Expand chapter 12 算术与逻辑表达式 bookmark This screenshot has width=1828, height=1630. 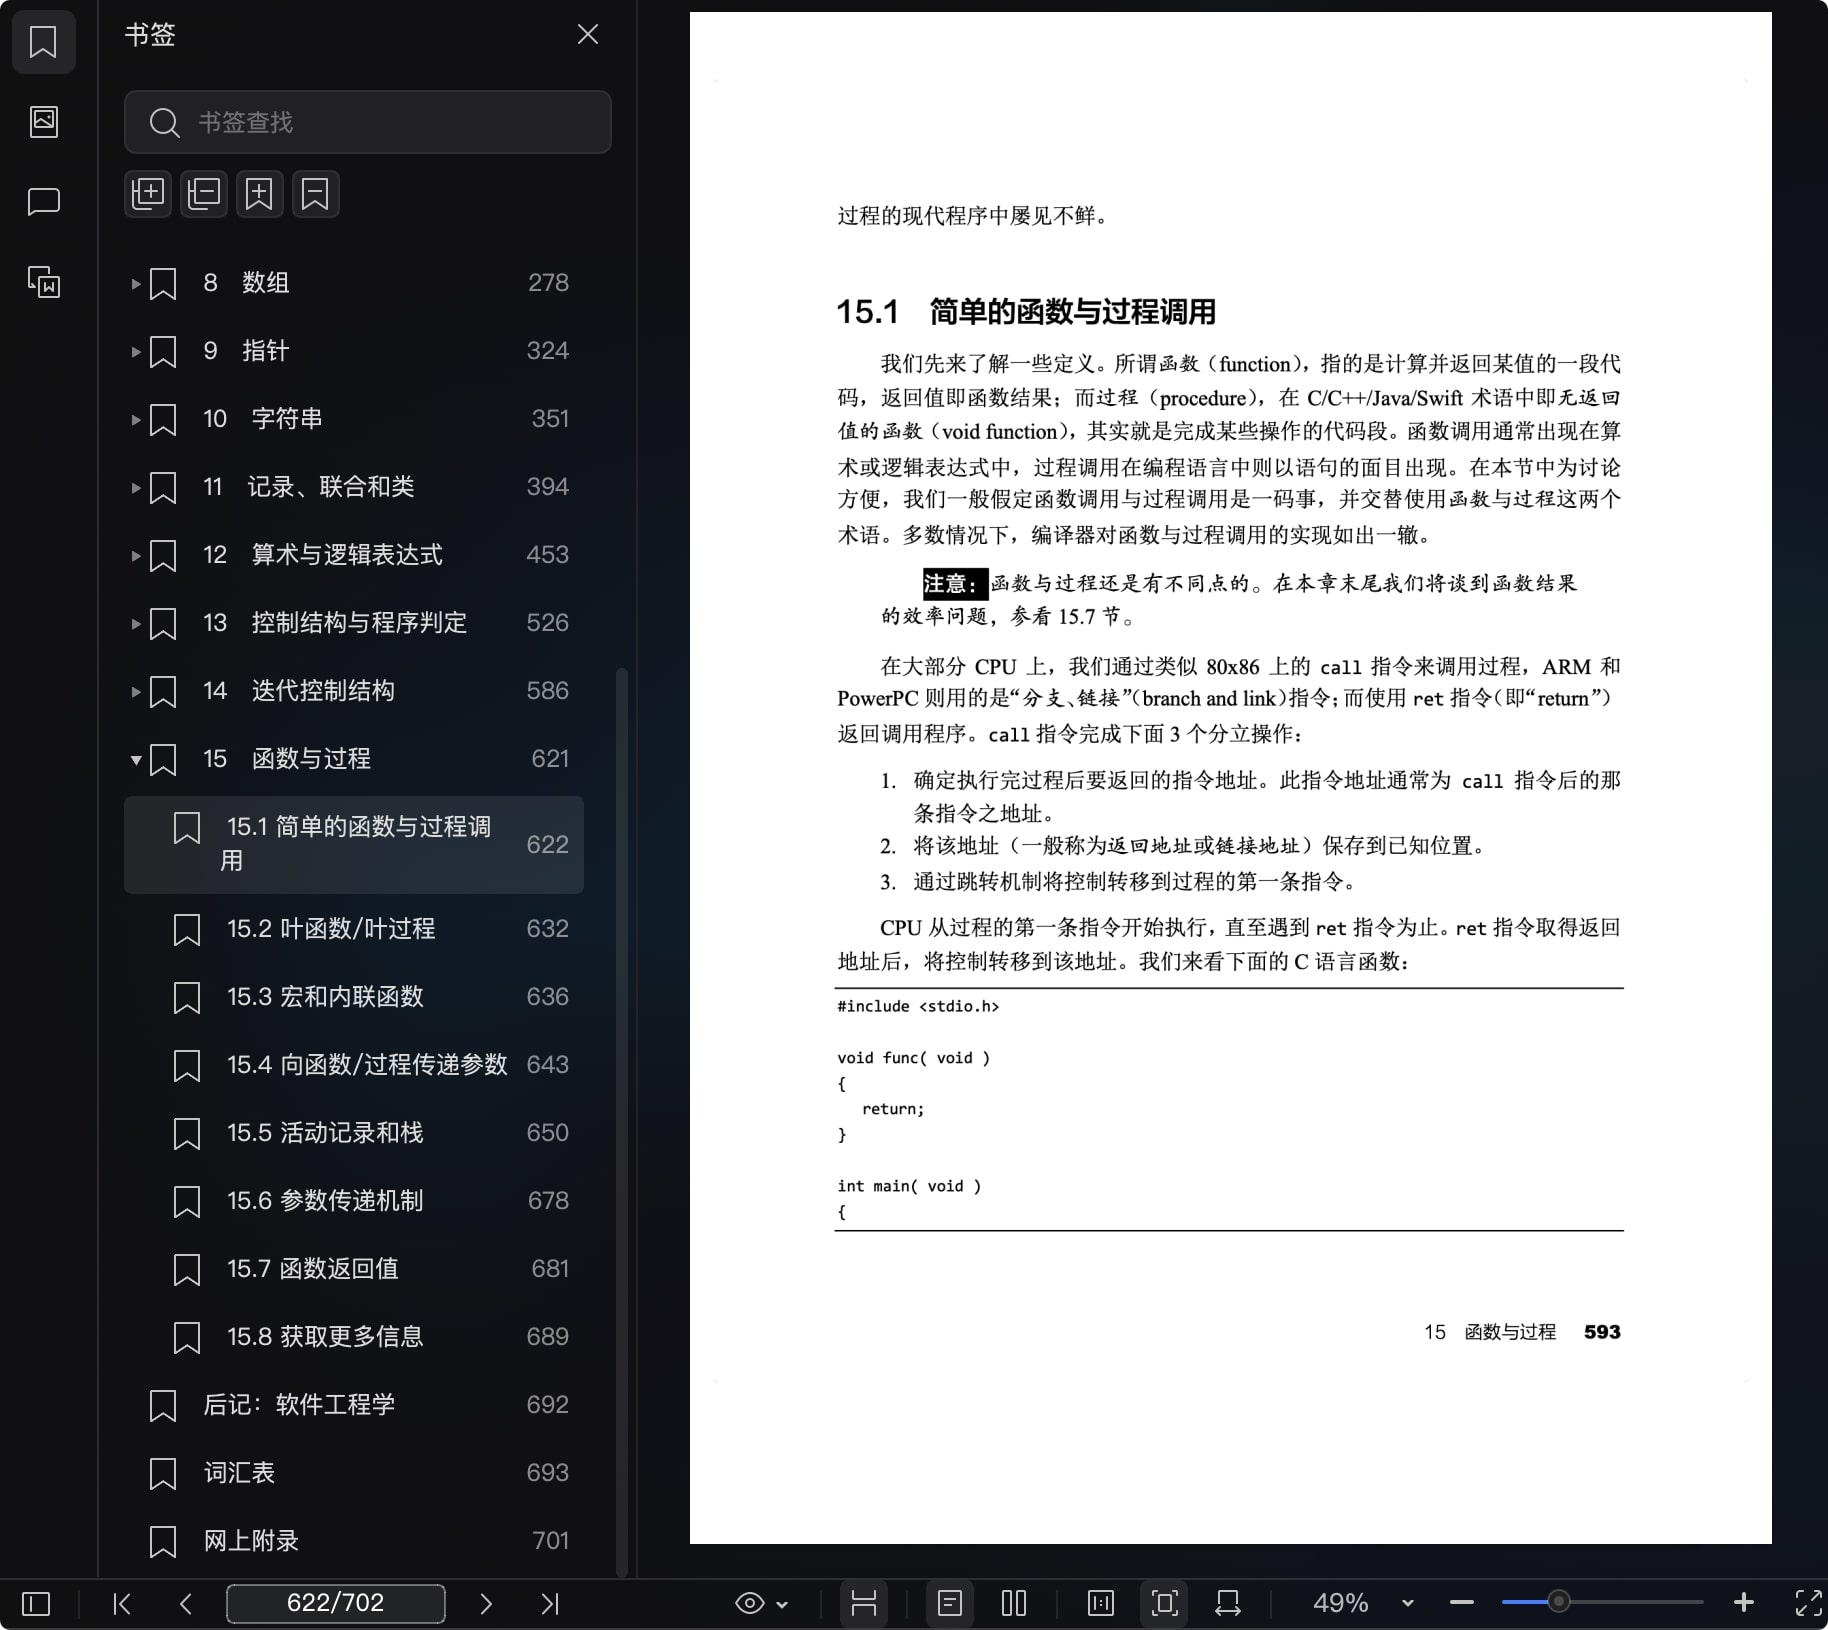point(135,555)
